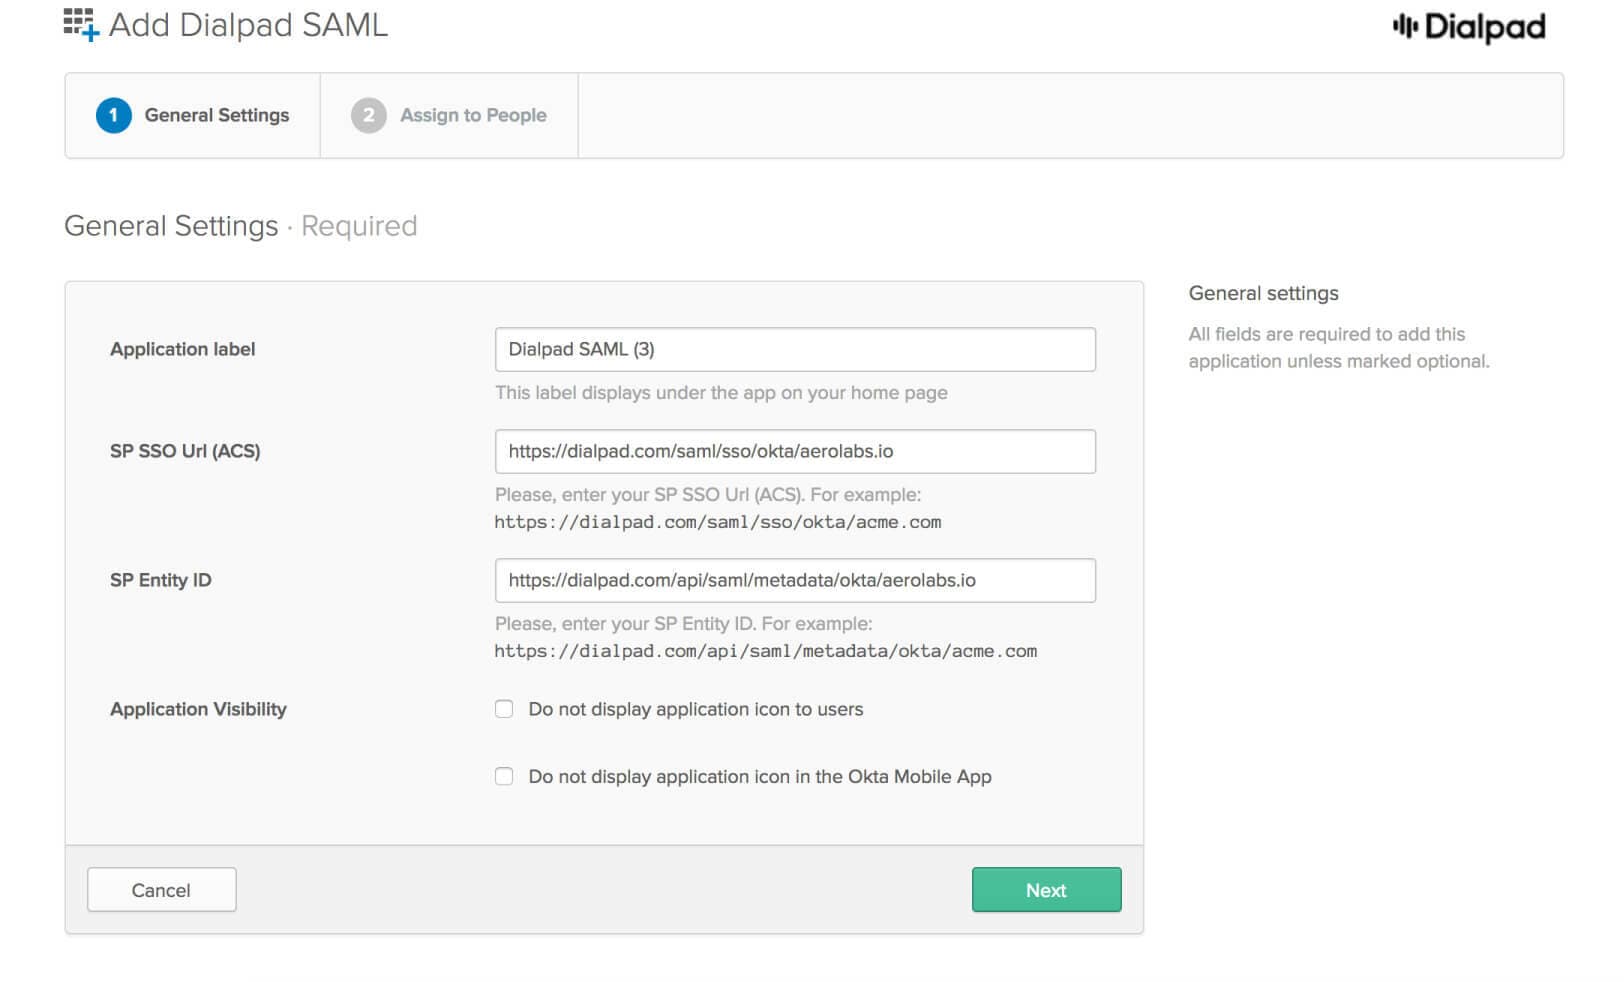Click the Add application grid icon
Image resolution: width=1624 pixels, height=982 pixels.
click(81, 24)
